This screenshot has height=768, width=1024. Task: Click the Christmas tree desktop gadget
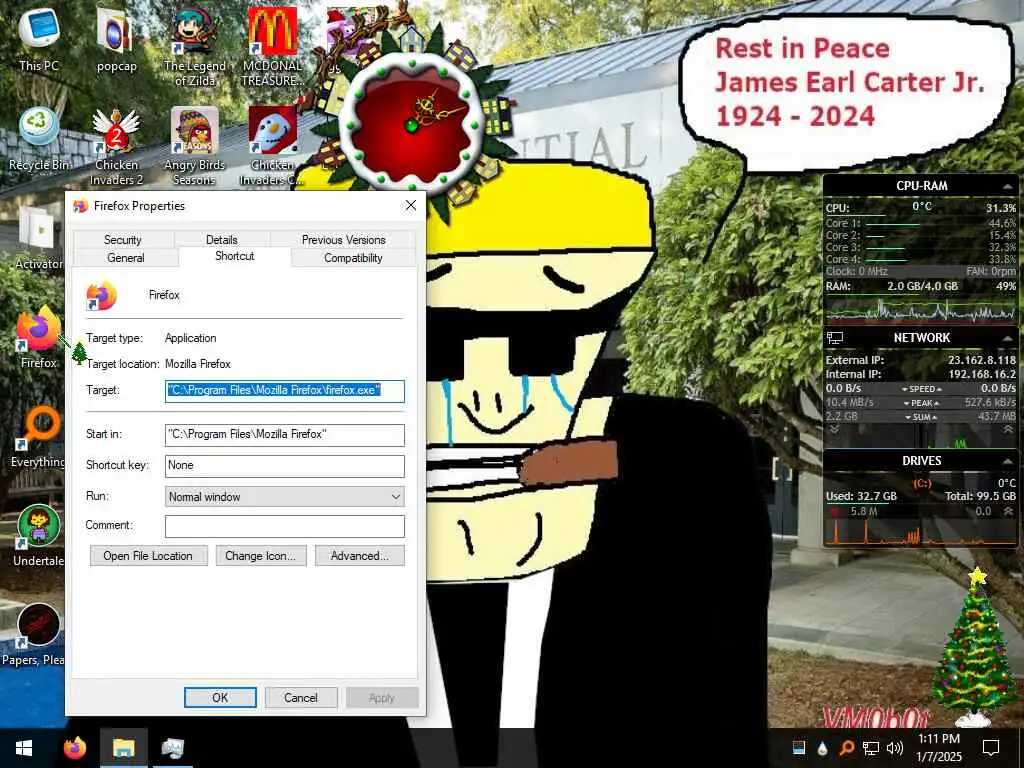tap(974, 647)
